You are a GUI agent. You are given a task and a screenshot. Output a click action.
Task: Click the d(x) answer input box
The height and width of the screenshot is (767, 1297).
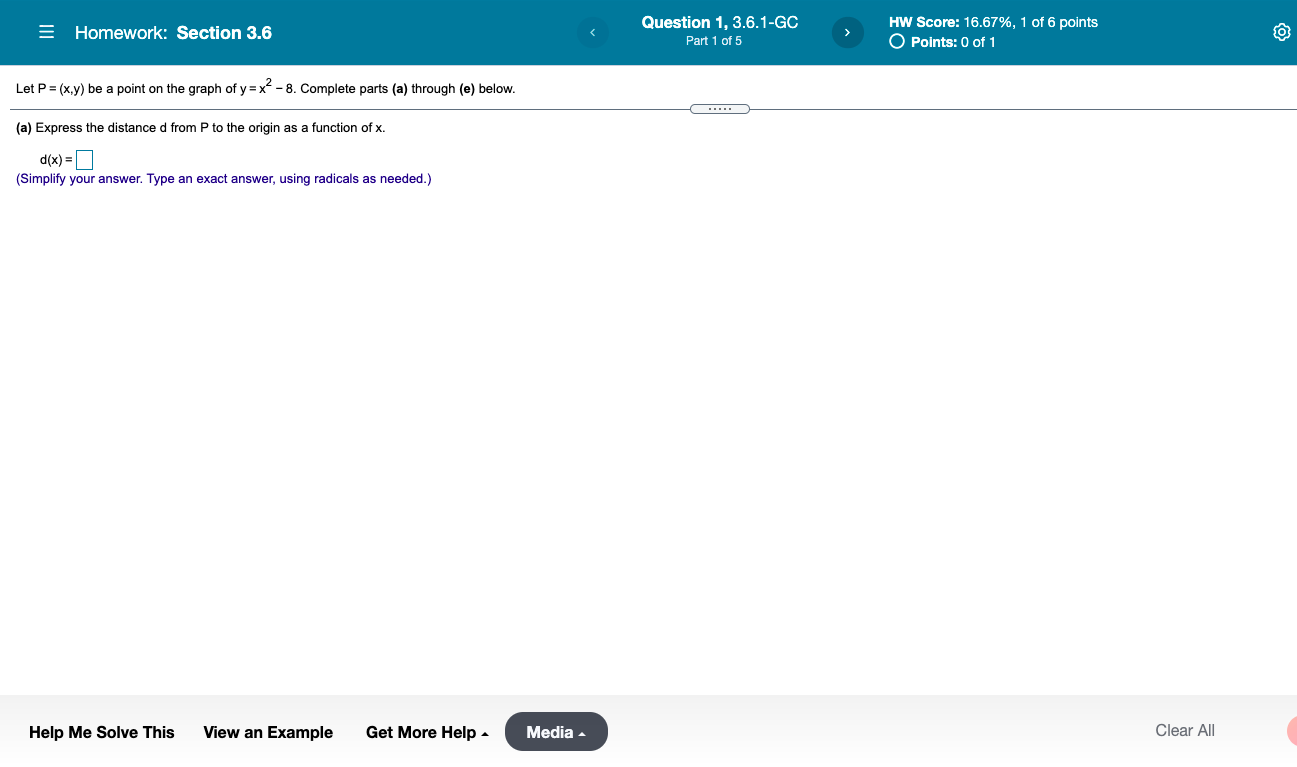(84, 159)
